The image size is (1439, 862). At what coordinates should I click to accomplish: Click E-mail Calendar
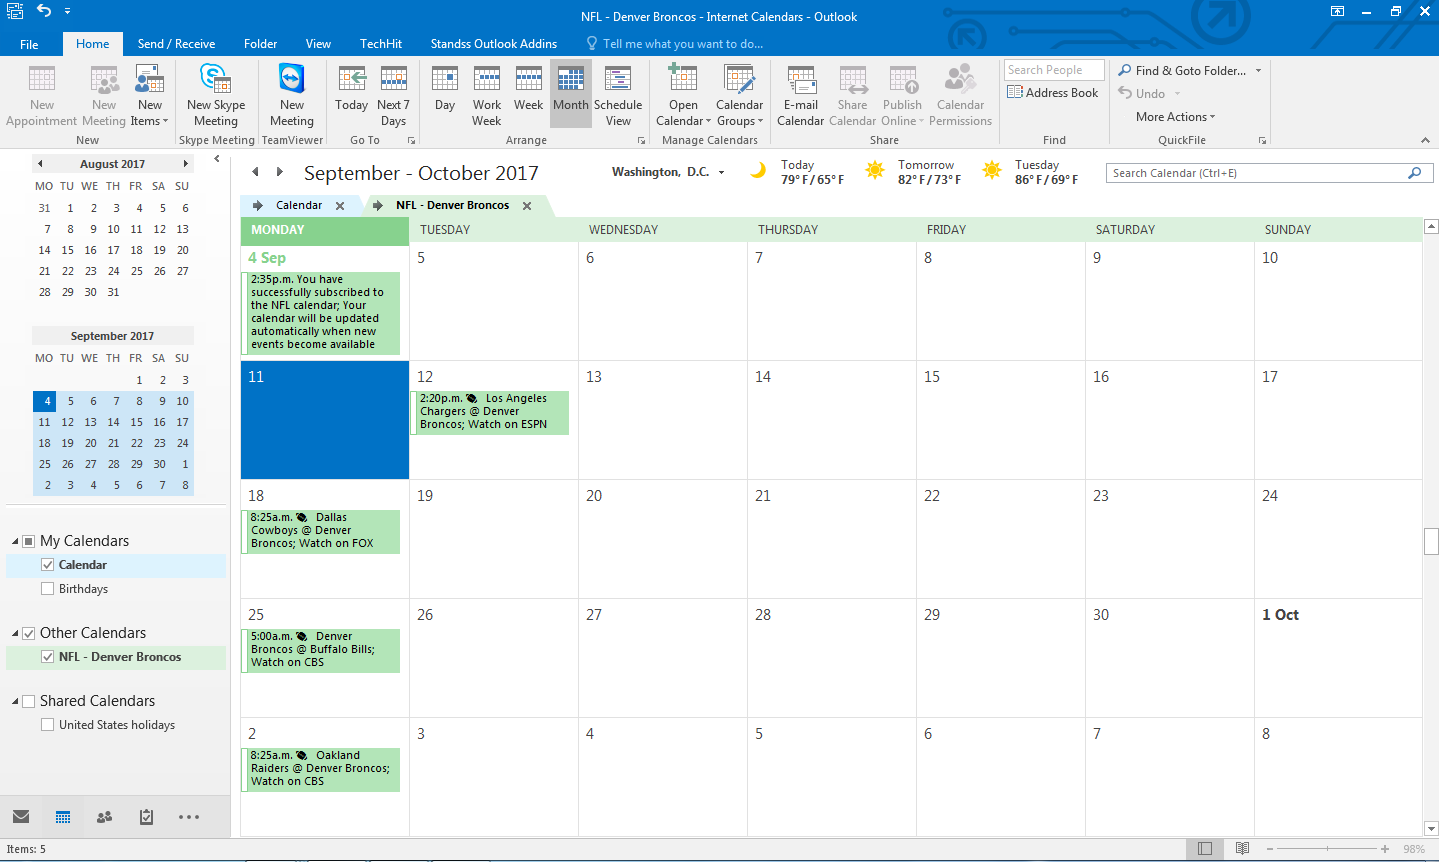pyautogui.click(x=801, y=96)
